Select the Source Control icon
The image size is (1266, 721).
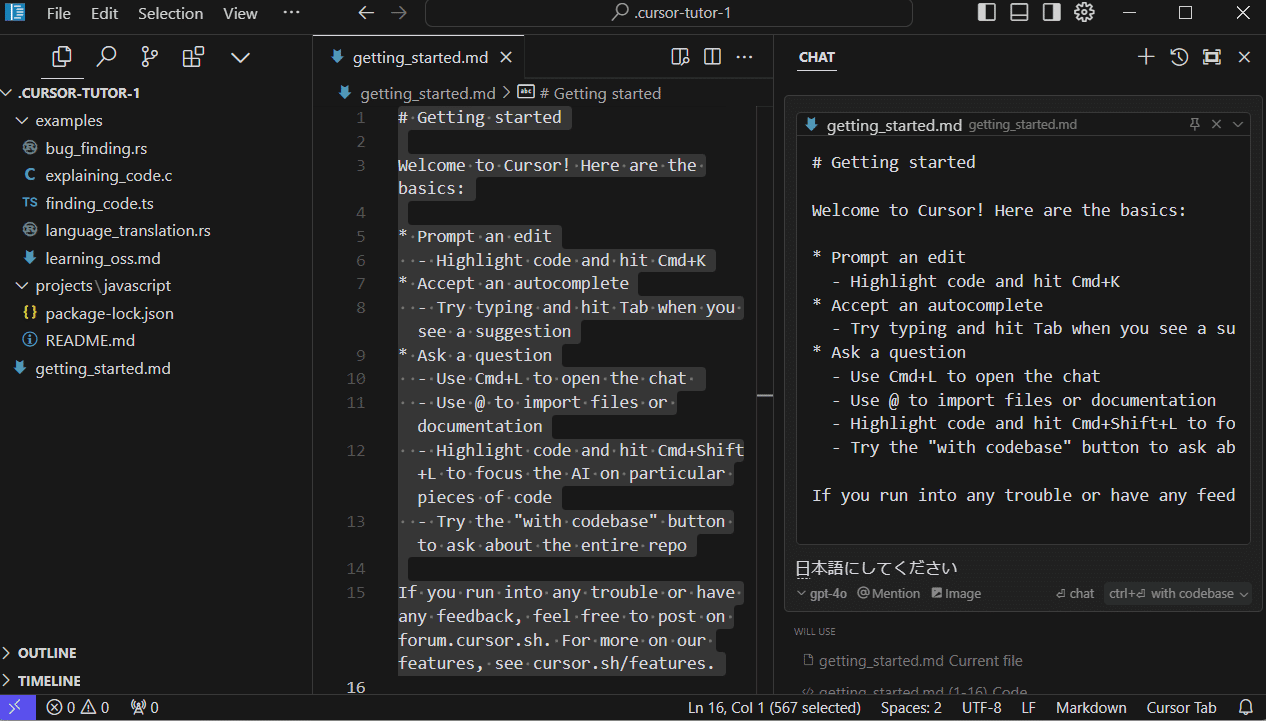149,56
